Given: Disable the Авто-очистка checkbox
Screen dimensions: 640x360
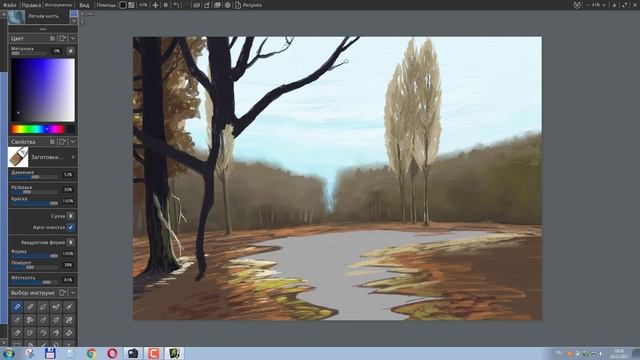Looking at the screenshot, I should click(71, 227).
